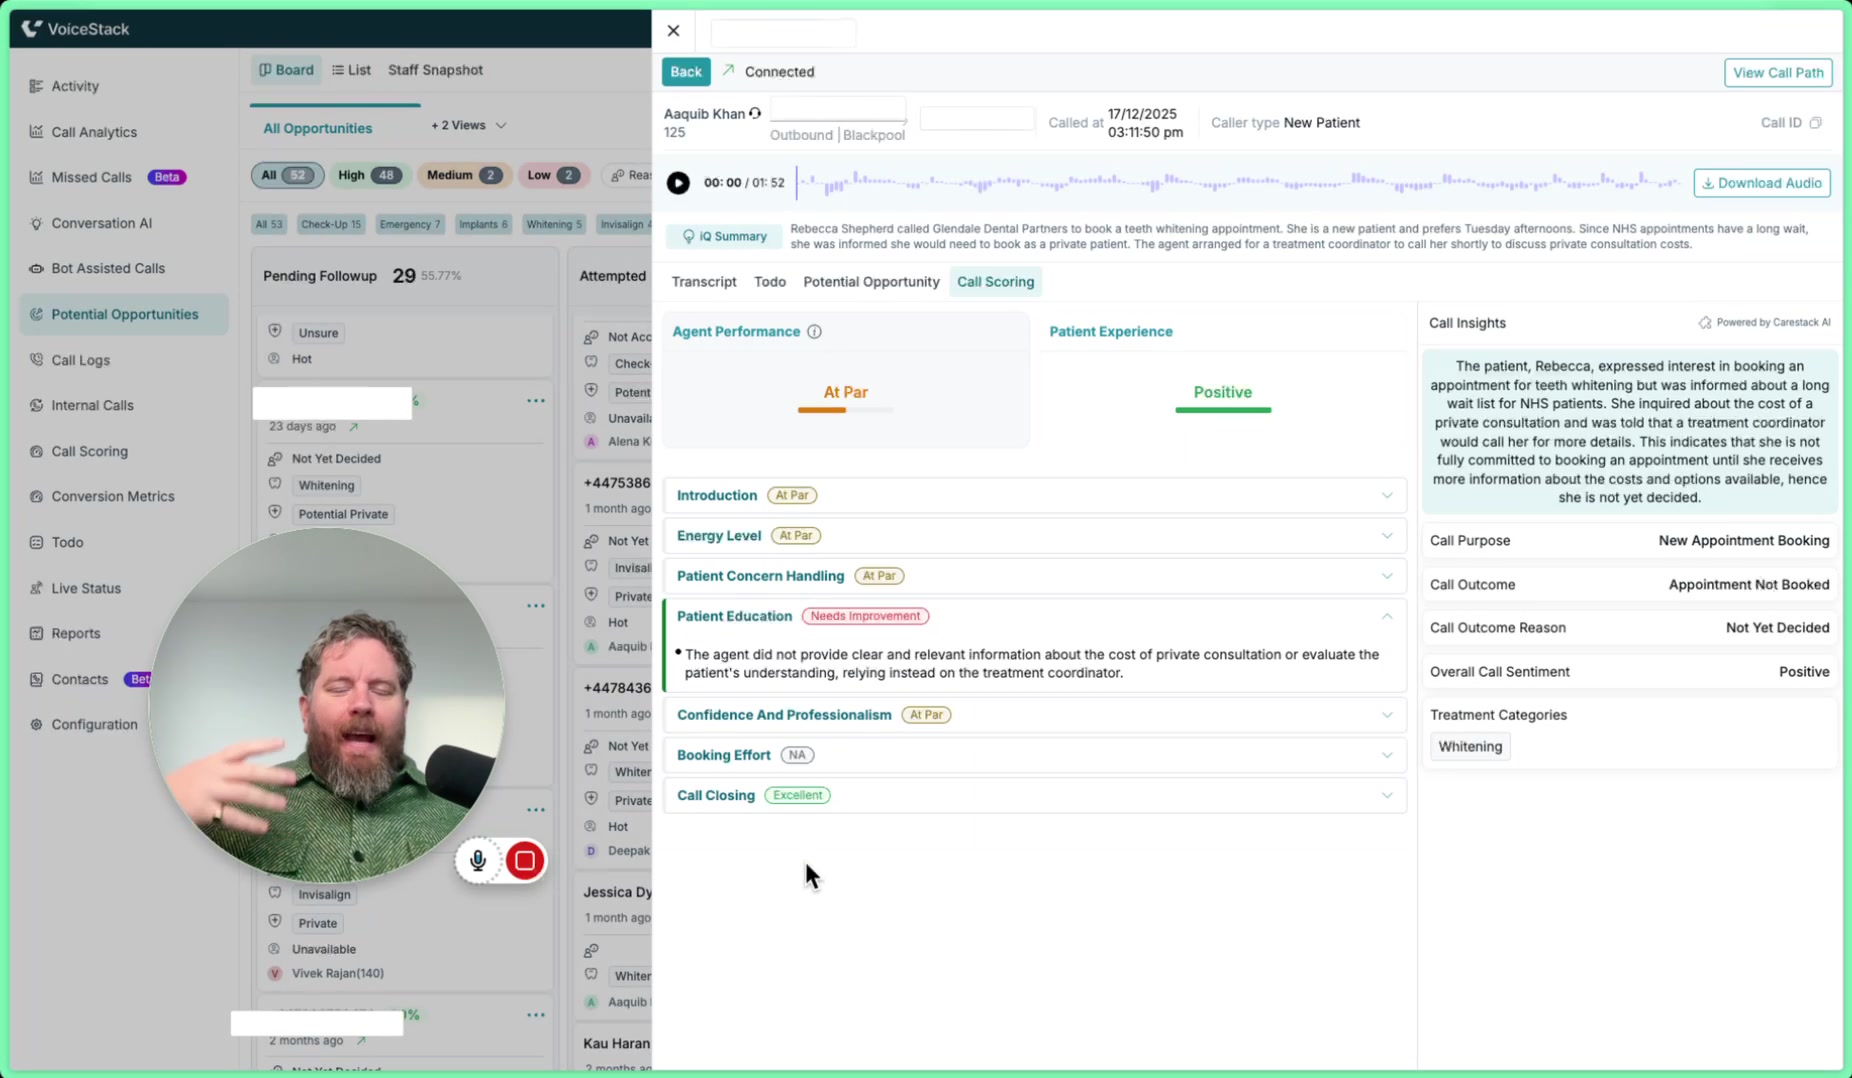Click the View Call Path button

click(1777, 72)
